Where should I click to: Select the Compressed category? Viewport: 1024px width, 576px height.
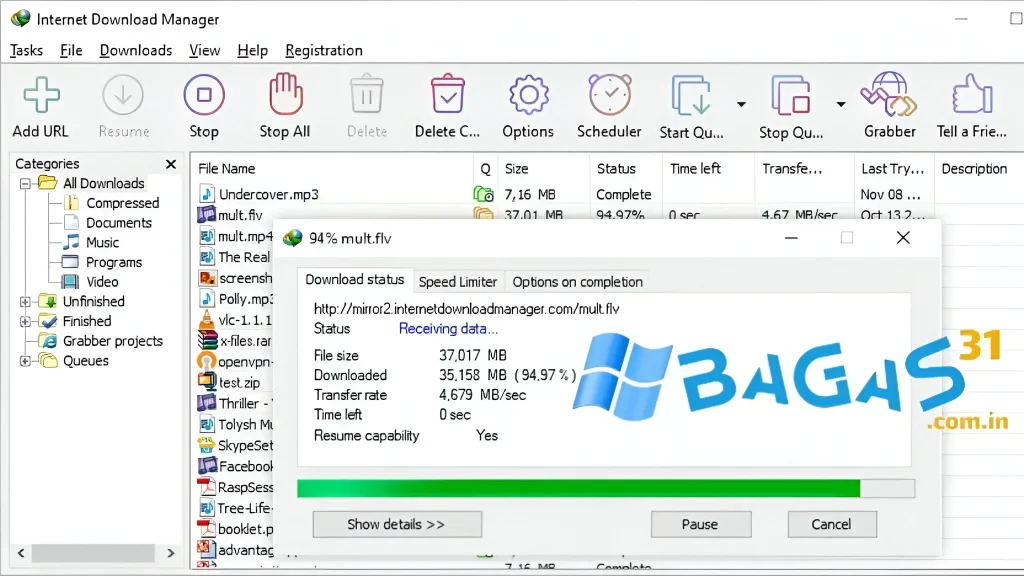coord(122,203)
